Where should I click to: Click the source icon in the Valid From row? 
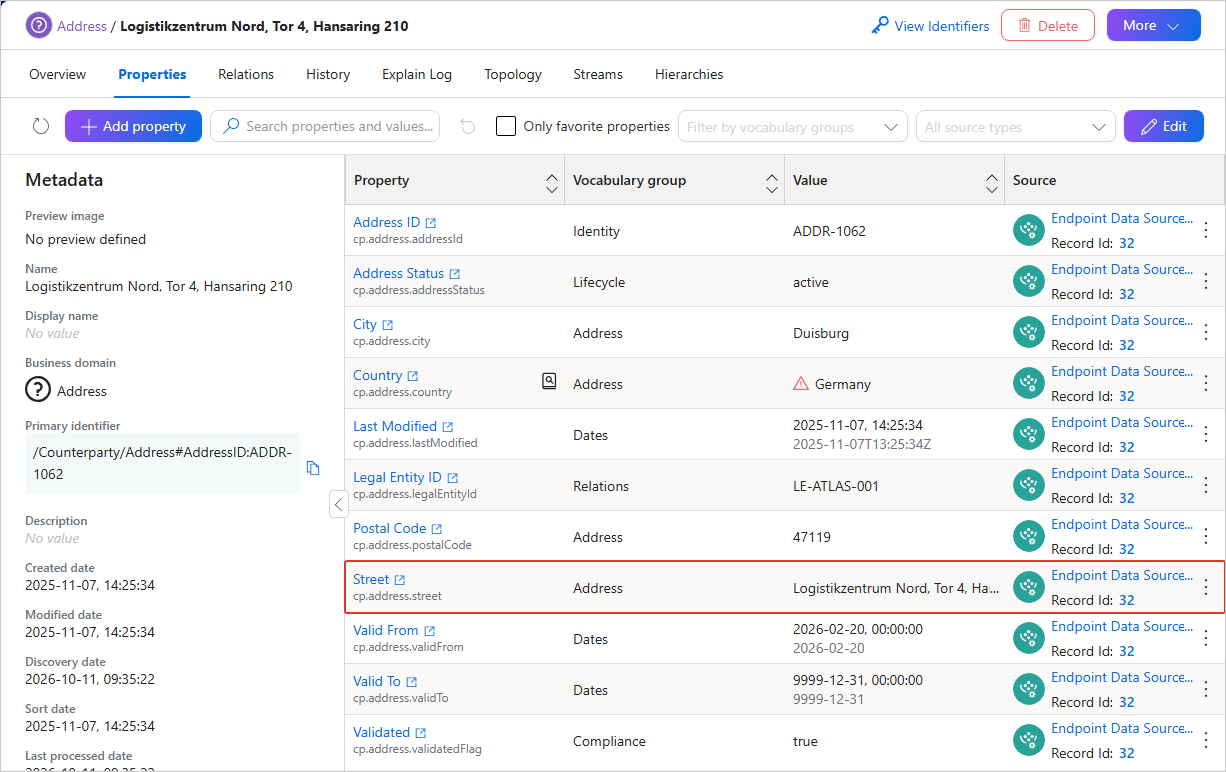(1028, 638)
